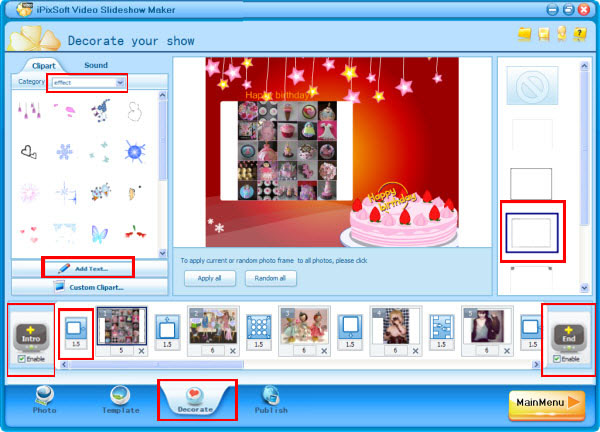Switch to the Sound tab
The image size is (600, 432).
96,65
